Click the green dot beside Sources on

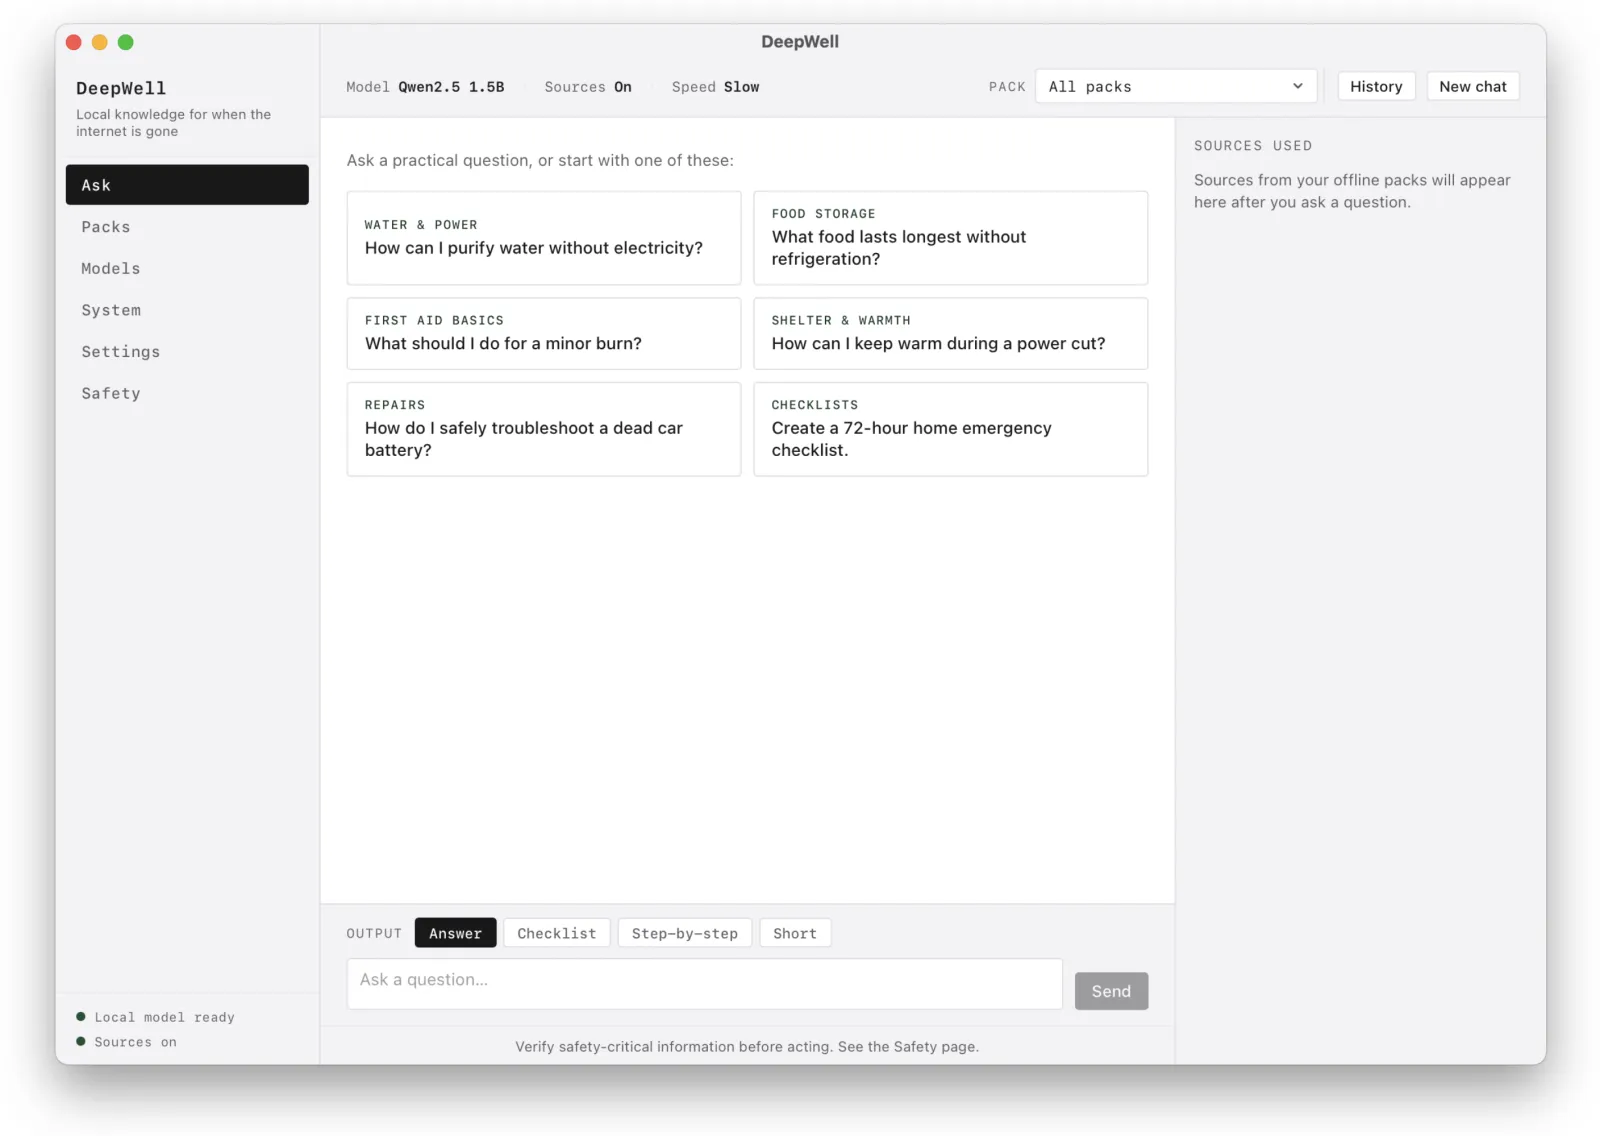click(x=81, y=1042)
